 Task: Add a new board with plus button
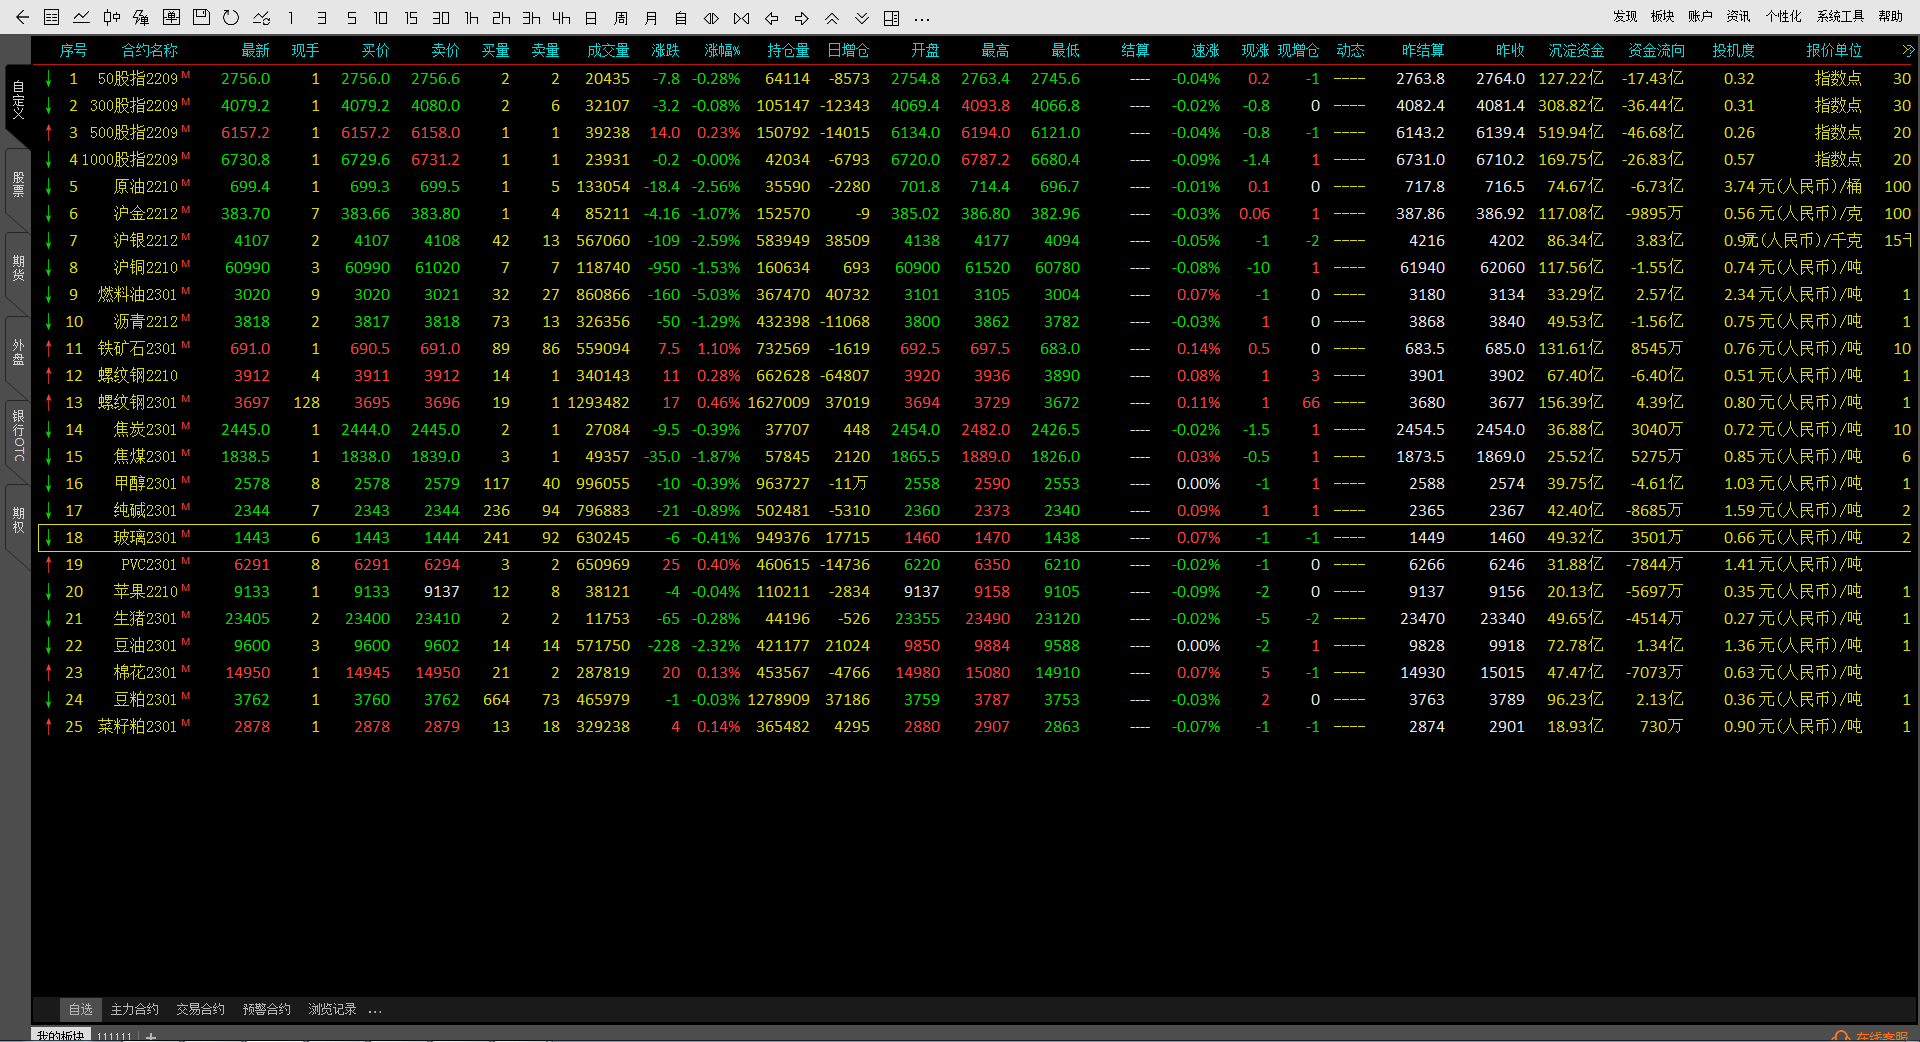tap(151, 1036)
